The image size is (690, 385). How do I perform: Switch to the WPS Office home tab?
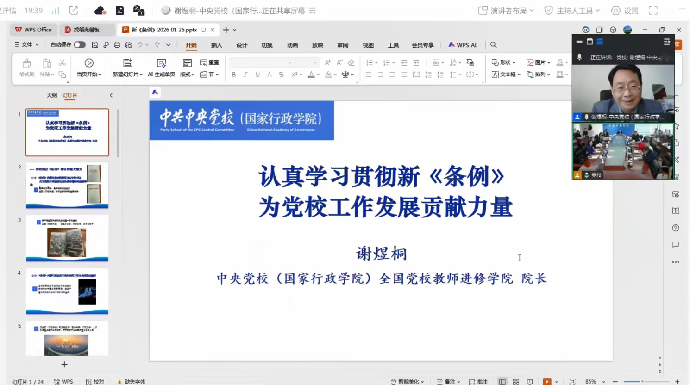[x=33, y=29]
